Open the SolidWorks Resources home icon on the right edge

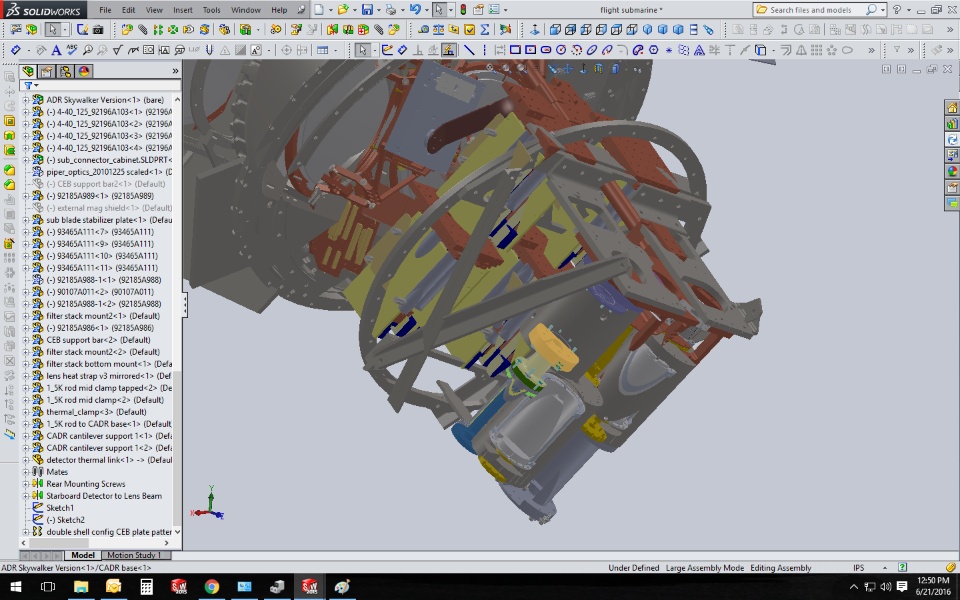[952, 108]
